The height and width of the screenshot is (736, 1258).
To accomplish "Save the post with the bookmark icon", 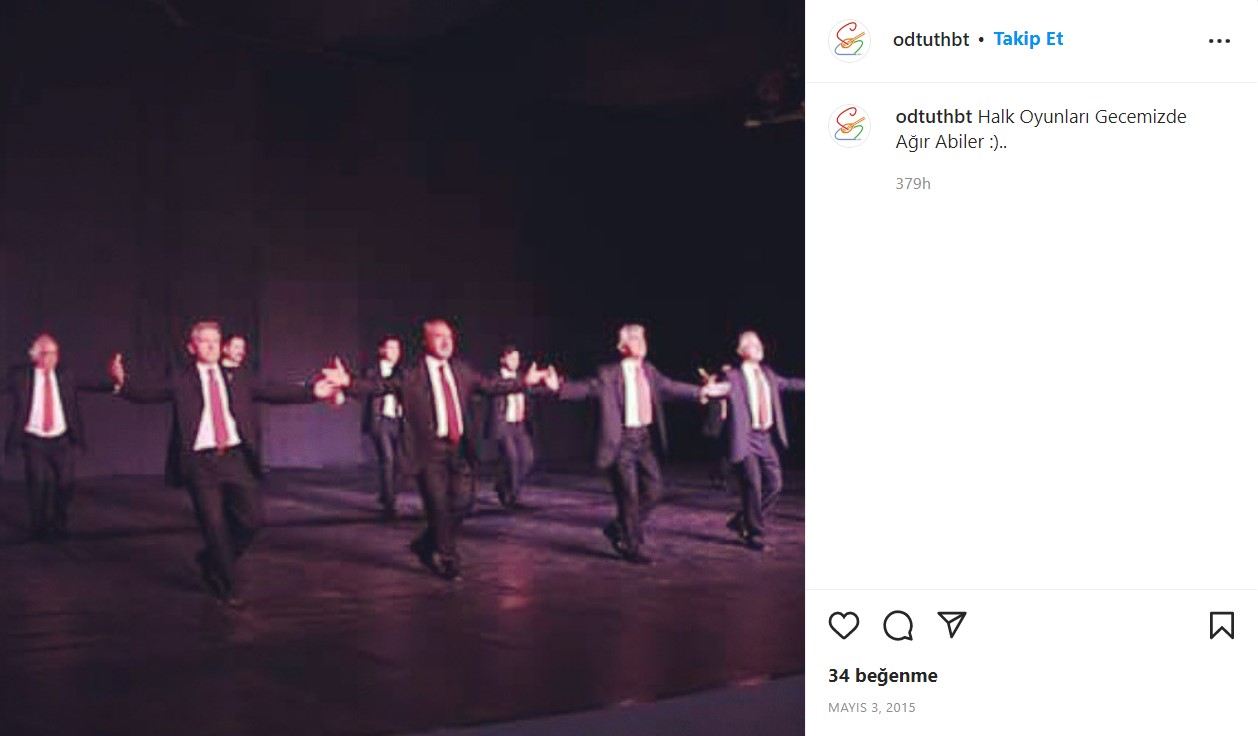I will click(1222, 625).
